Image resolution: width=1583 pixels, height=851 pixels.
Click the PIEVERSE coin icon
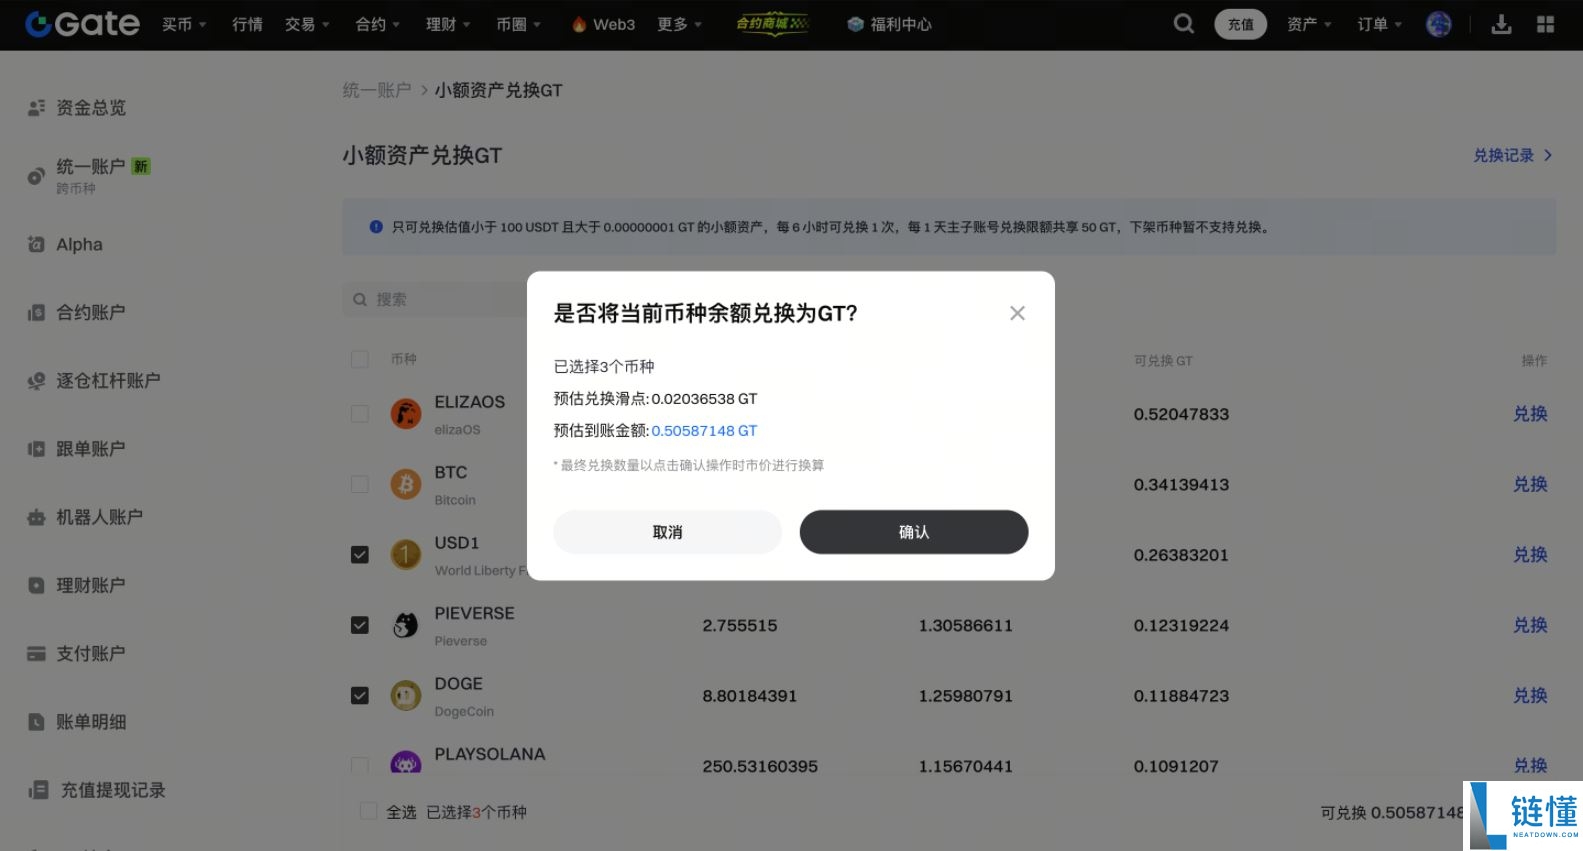tap(406, 625)
